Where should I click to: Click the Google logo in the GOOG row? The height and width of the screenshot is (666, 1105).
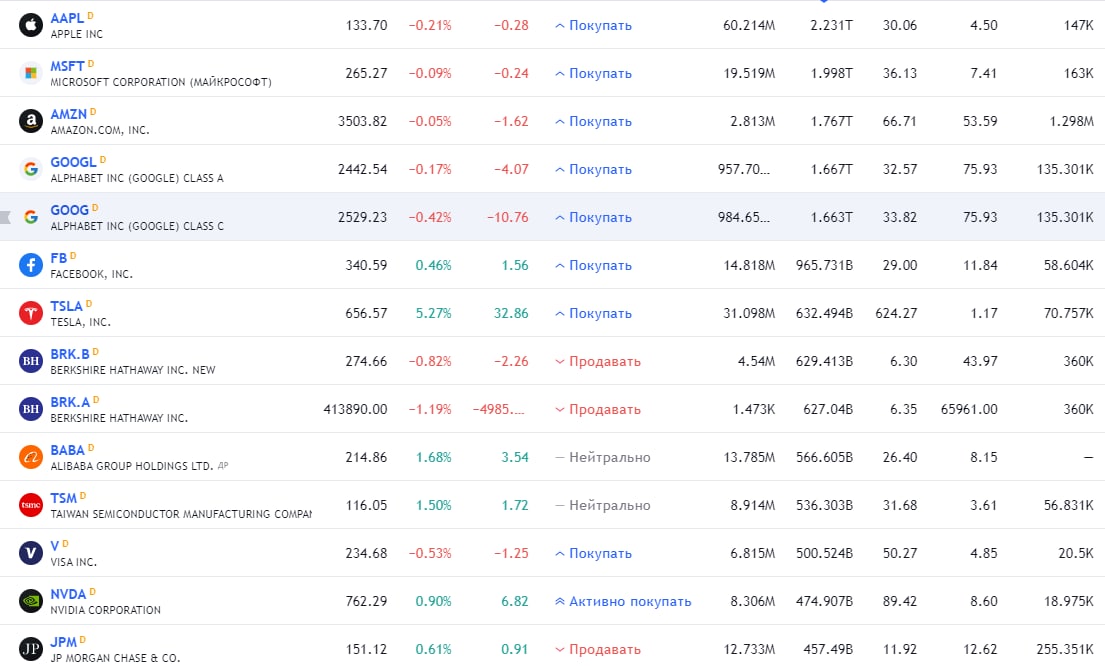30,216
